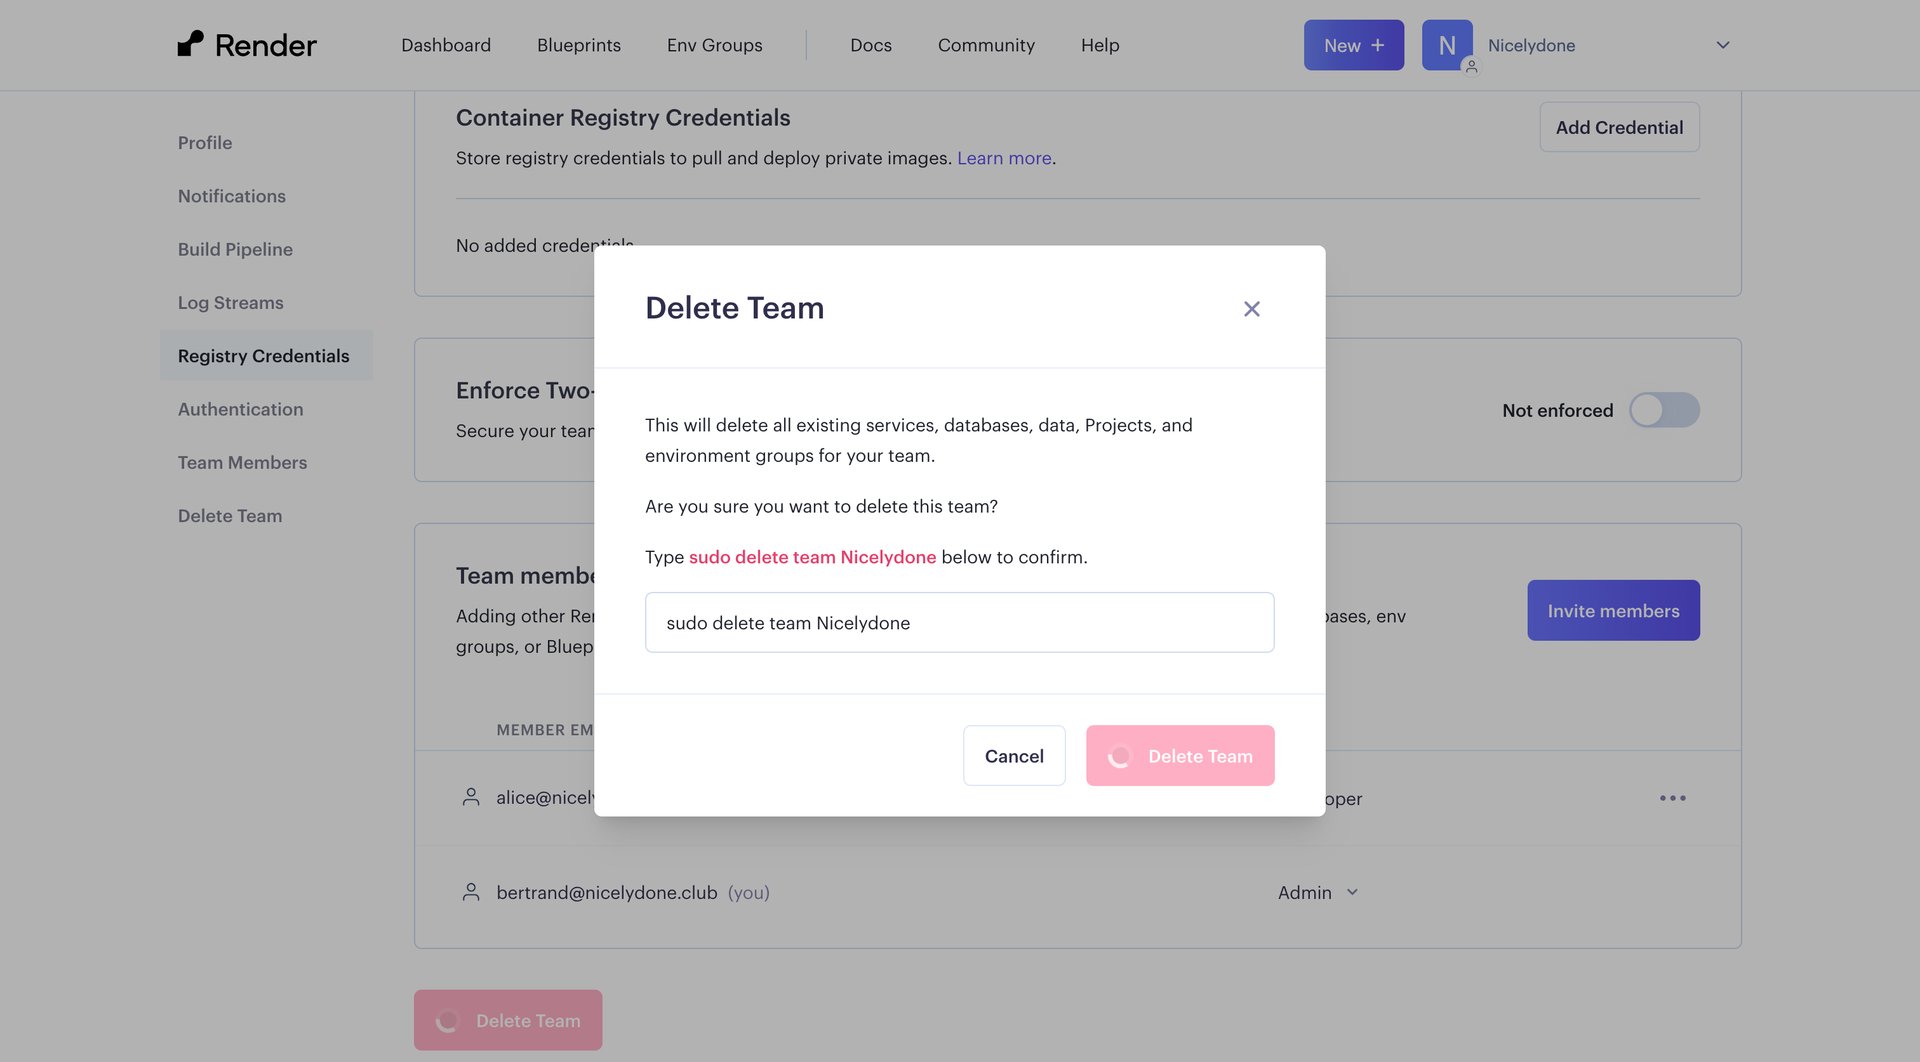Click the person icon beside bertrand's email

point(470,891)
